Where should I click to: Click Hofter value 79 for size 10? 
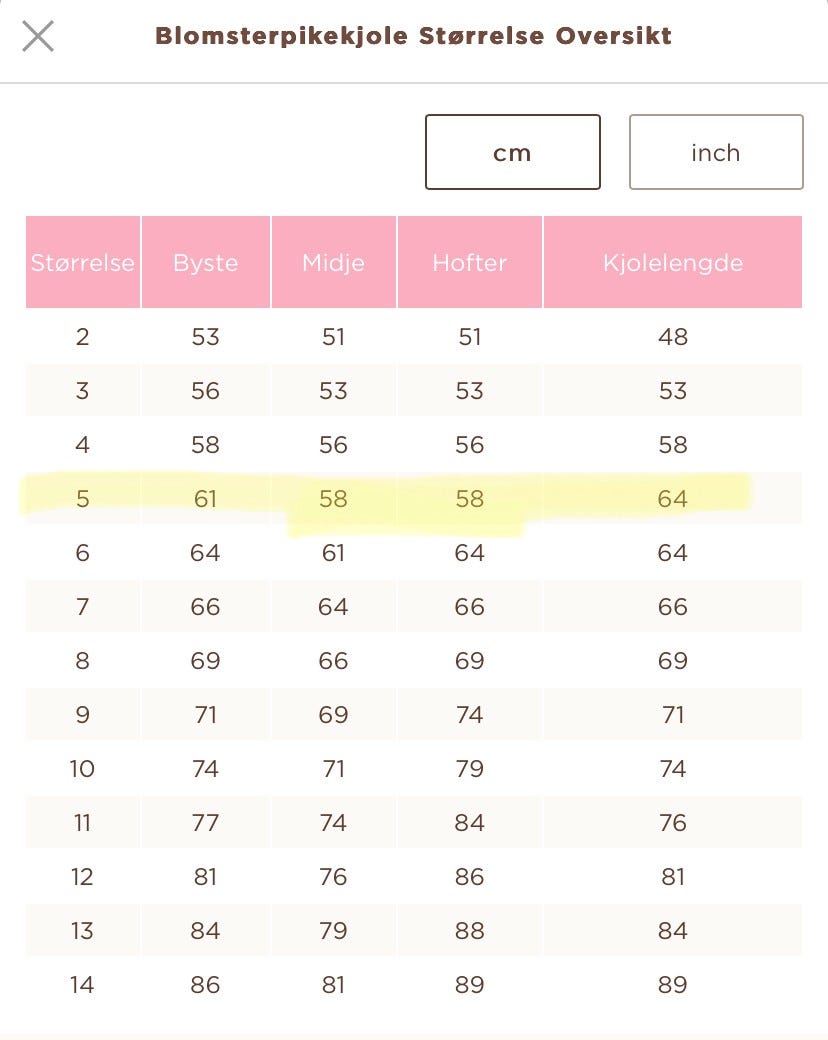[x=469, y=769]
